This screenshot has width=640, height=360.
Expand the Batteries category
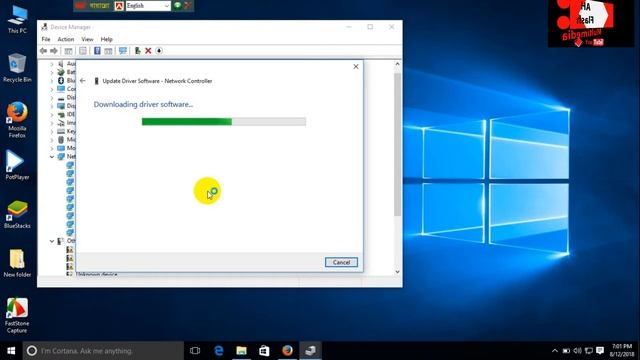[x=52, y=72]
